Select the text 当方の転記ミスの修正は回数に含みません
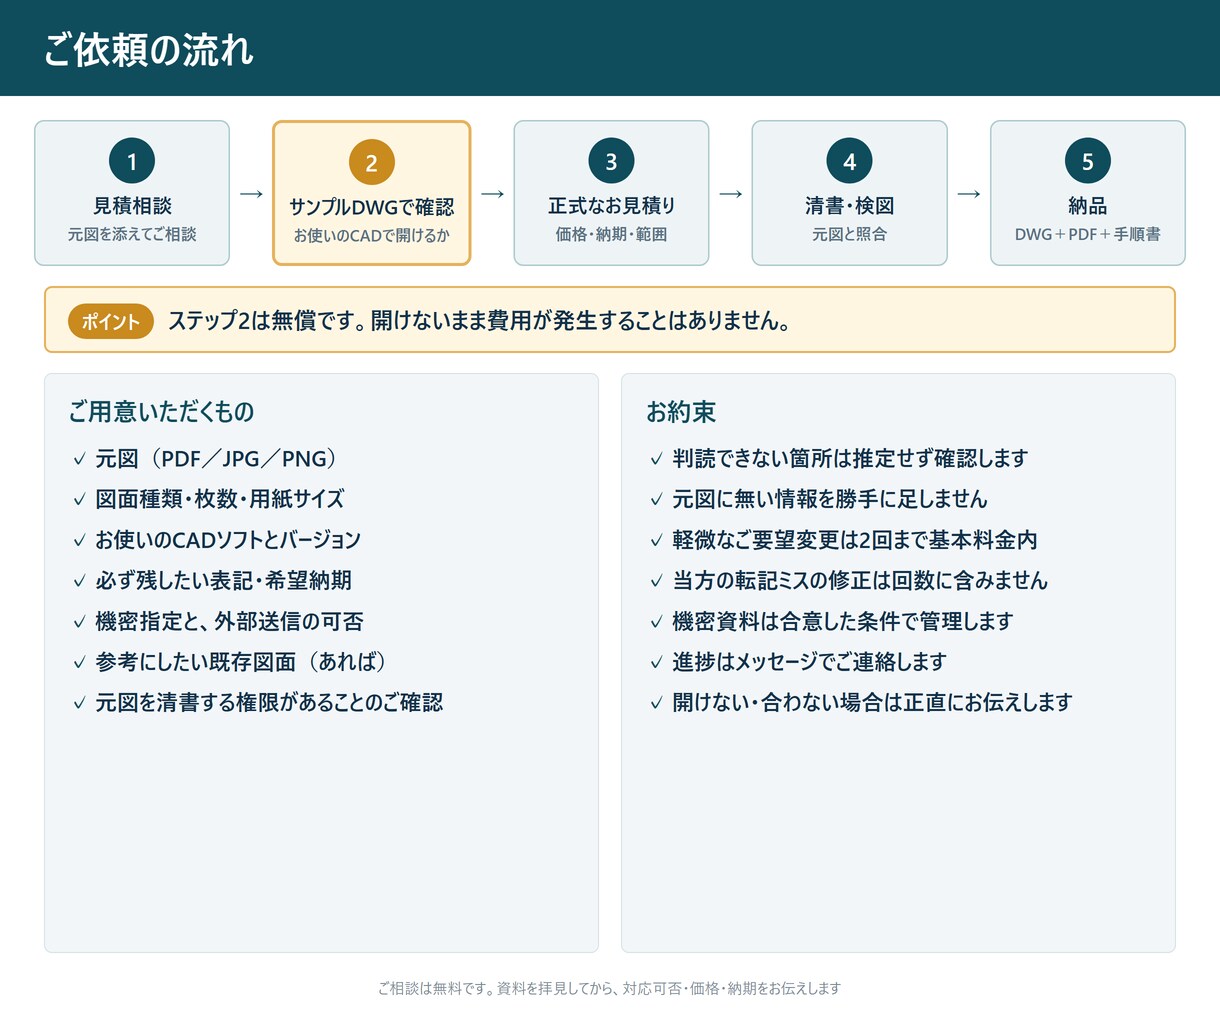Screen dimensions: 1220x1016 [860, 580]
